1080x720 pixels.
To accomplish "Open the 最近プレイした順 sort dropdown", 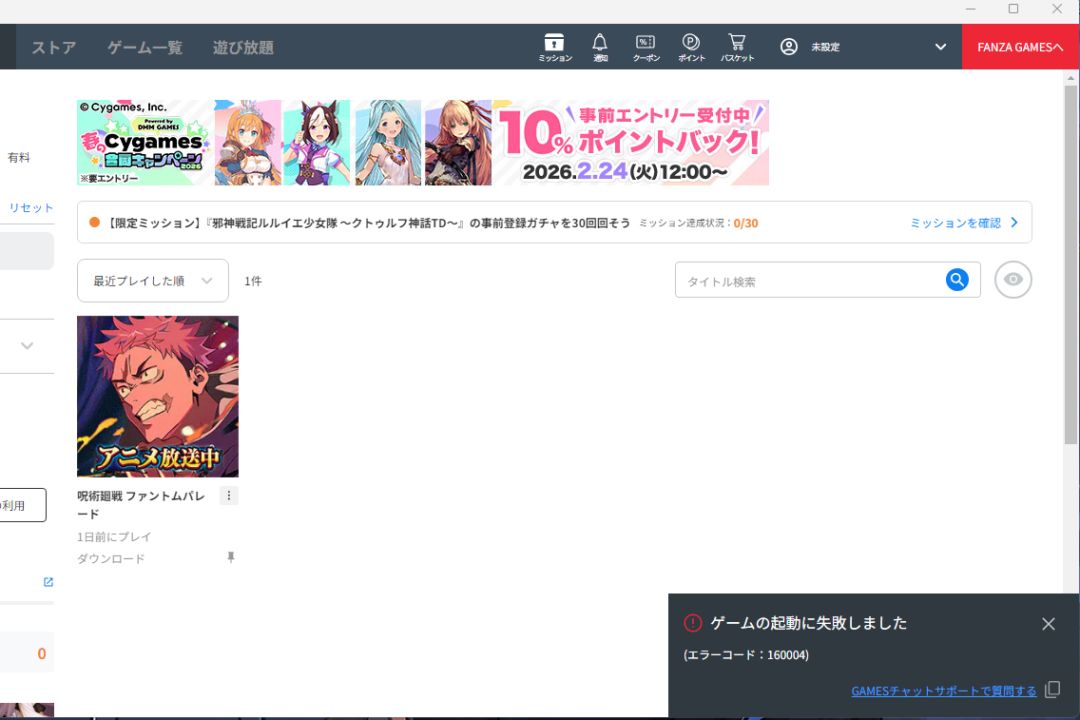I will pos(153,280).
